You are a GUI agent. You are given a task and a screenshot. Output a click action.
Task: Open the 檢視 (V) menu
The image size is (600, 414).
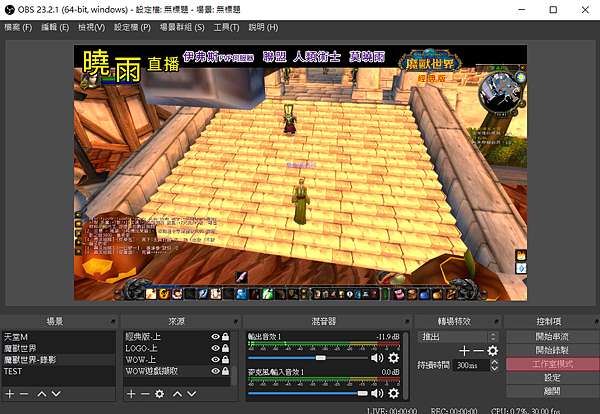tap(91, 27)
